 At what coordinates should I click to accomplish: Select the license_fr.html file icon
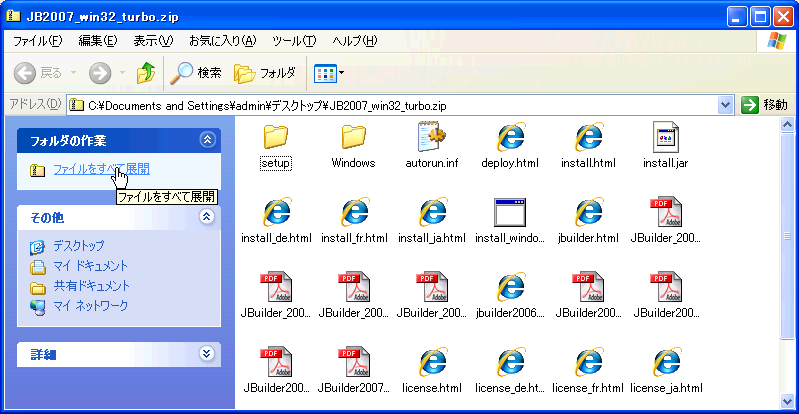click(x=588, y=363)
